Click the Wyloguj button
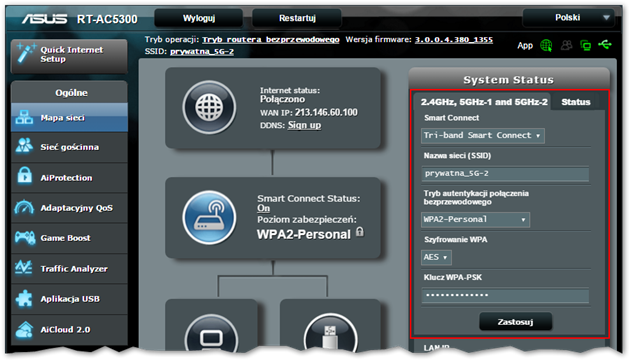 tap(199, 18)
